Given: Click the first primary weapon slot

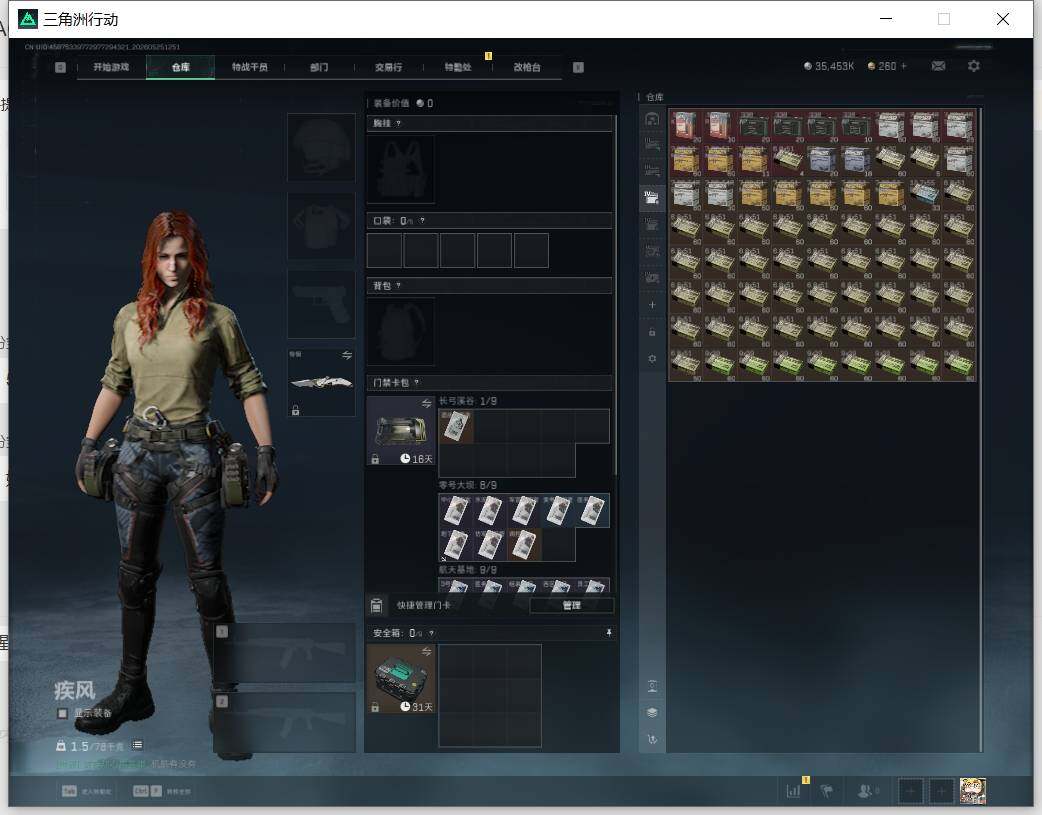Looking at the screenshot, I should click(x=285, y=653).
